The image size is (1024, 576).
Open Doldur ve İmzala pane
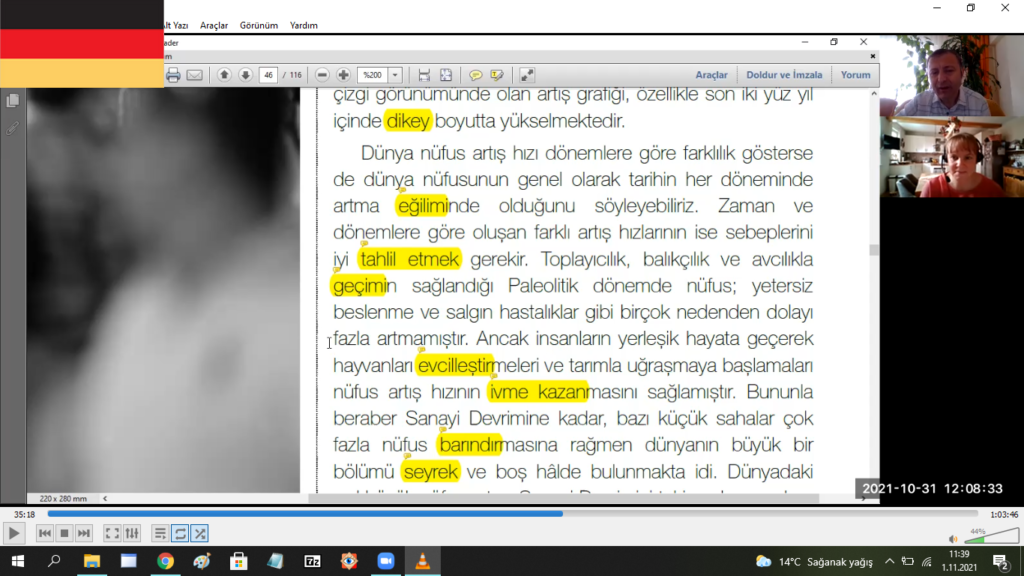click(x=784, y=75)
